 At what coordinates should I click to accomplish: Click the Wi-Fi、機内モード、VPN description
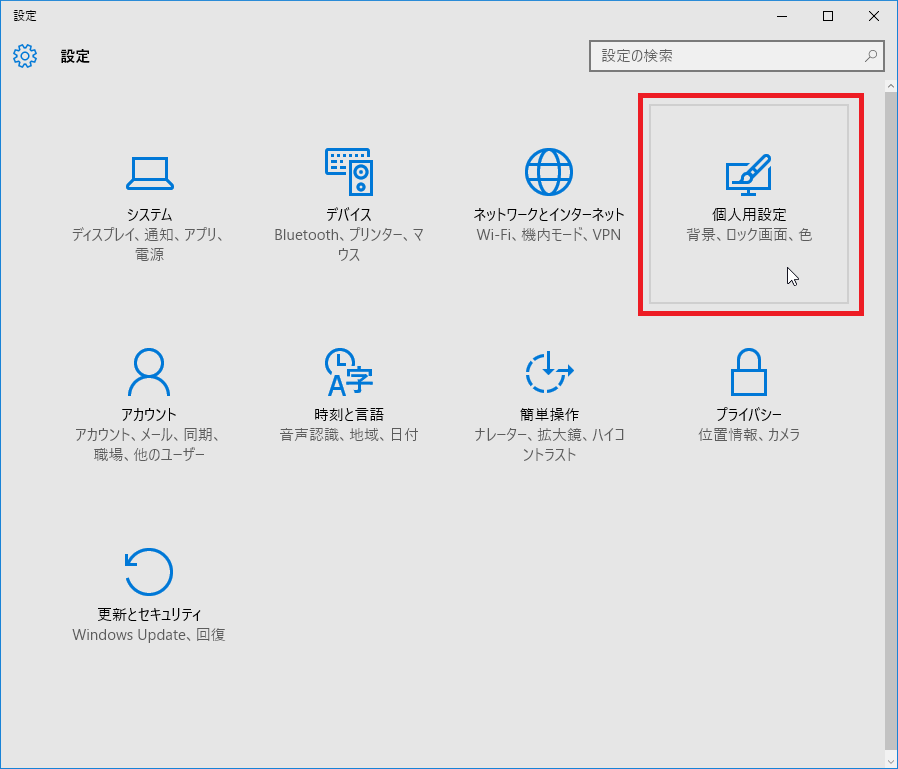point(549,235)
